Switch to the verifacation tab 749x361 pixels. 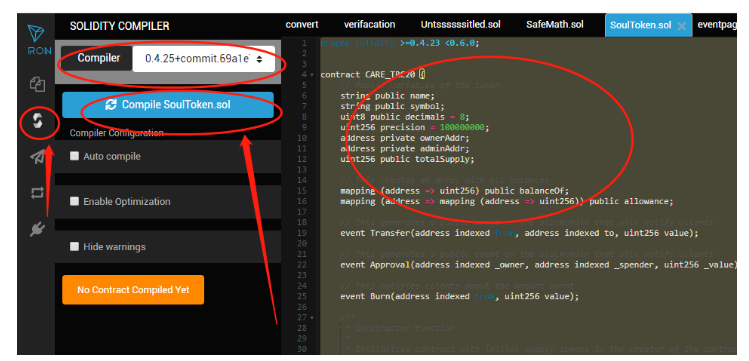tap(369, 24)
